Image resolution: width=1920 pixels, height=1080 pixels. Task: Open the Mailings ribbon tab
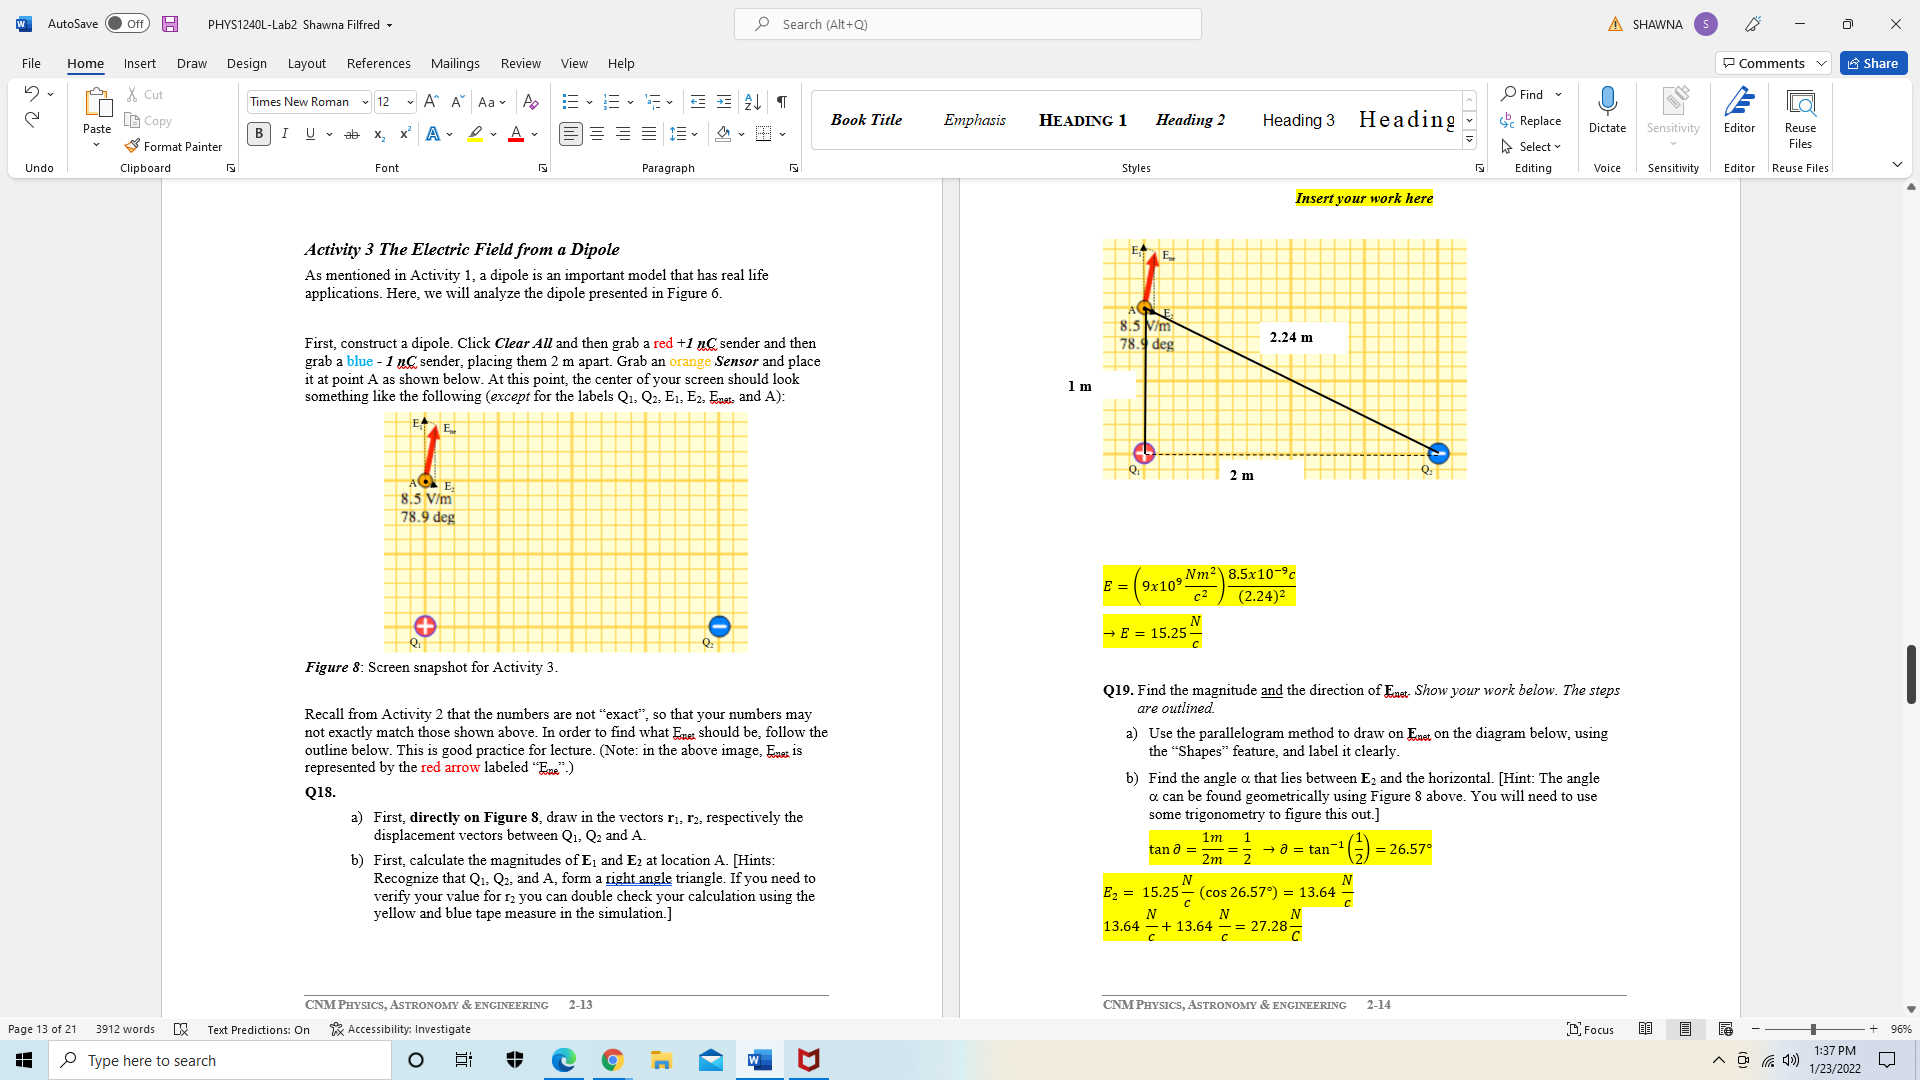454,63
